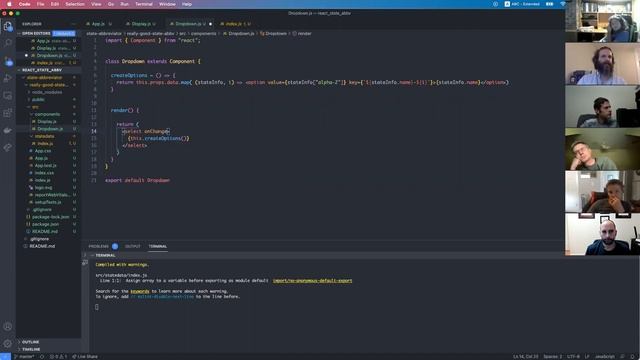Switch to the Problems panel tab
Viewport: 640px width, 360px height.
[x=98, y=247]
